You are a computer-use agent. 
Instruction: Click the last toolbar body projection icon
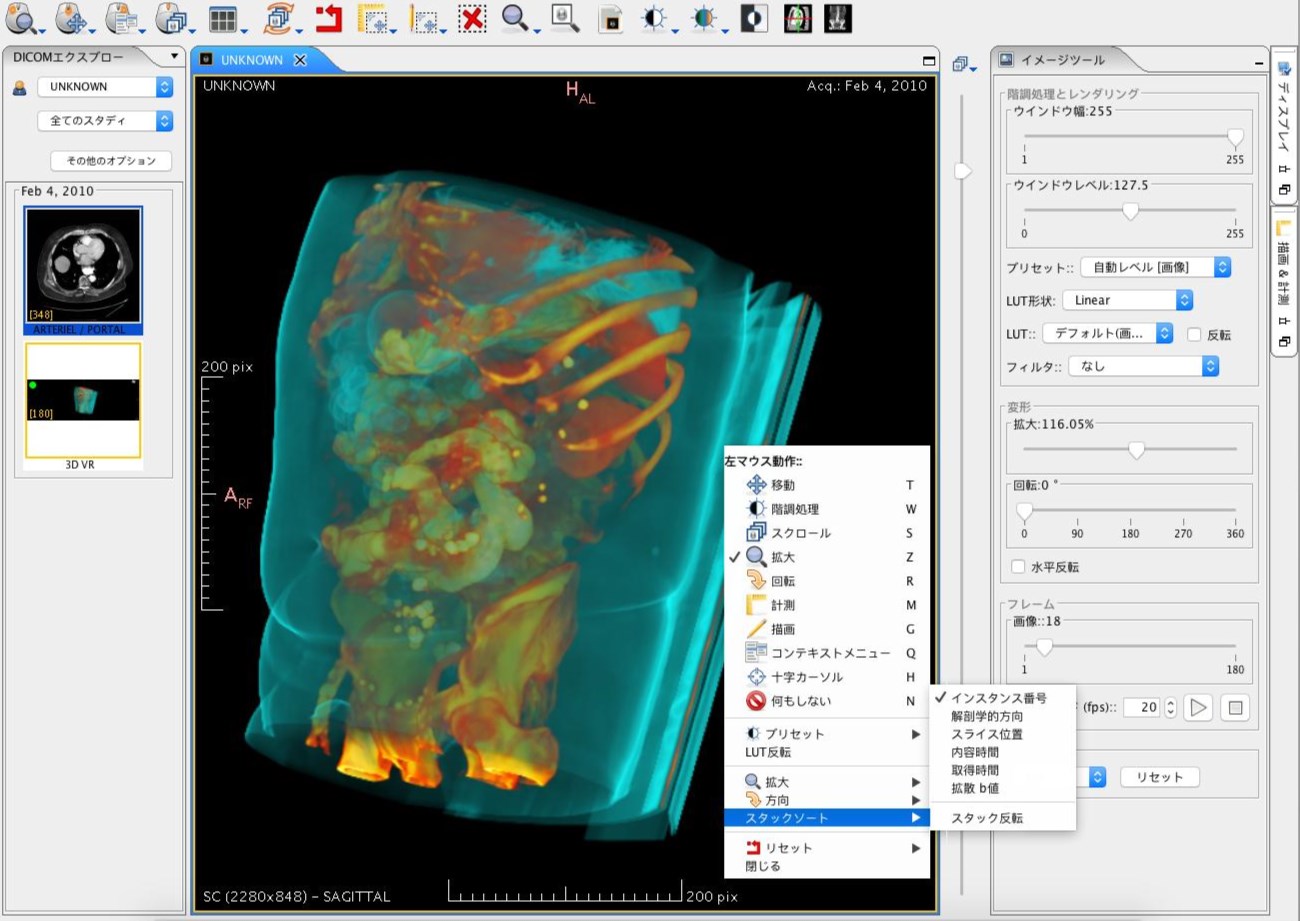838,18
